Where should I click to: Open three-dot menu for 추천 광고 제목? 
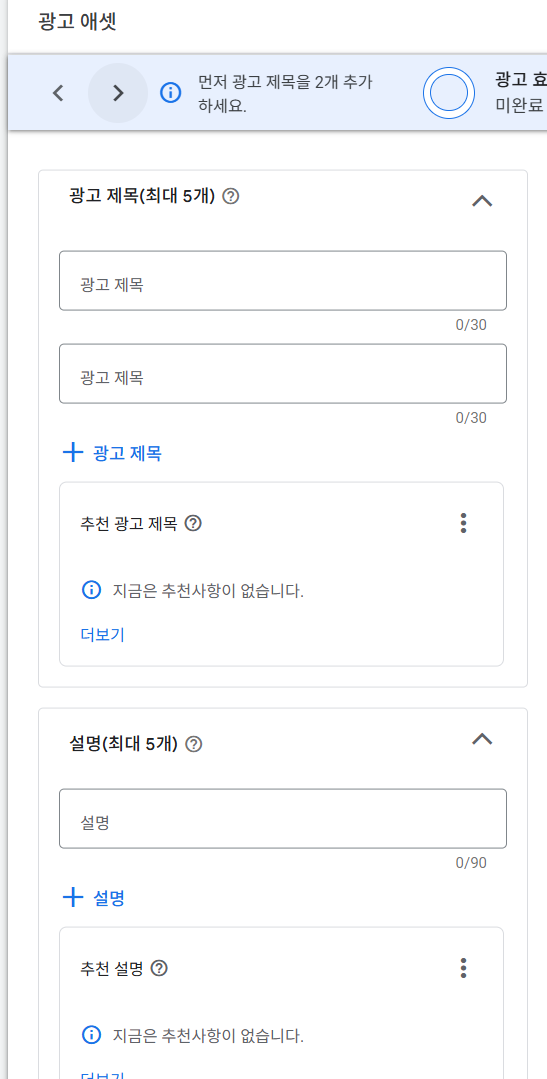tap(463, 523)
